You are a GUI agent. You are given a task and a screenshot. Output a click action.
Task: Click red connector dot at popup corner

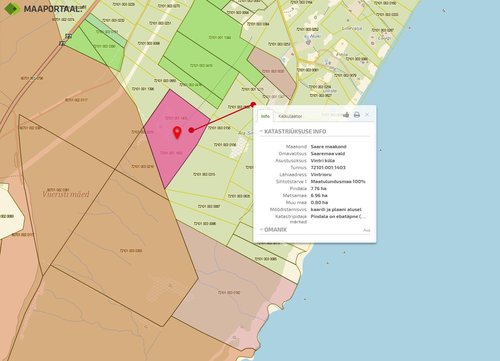(x=253, y=104)
